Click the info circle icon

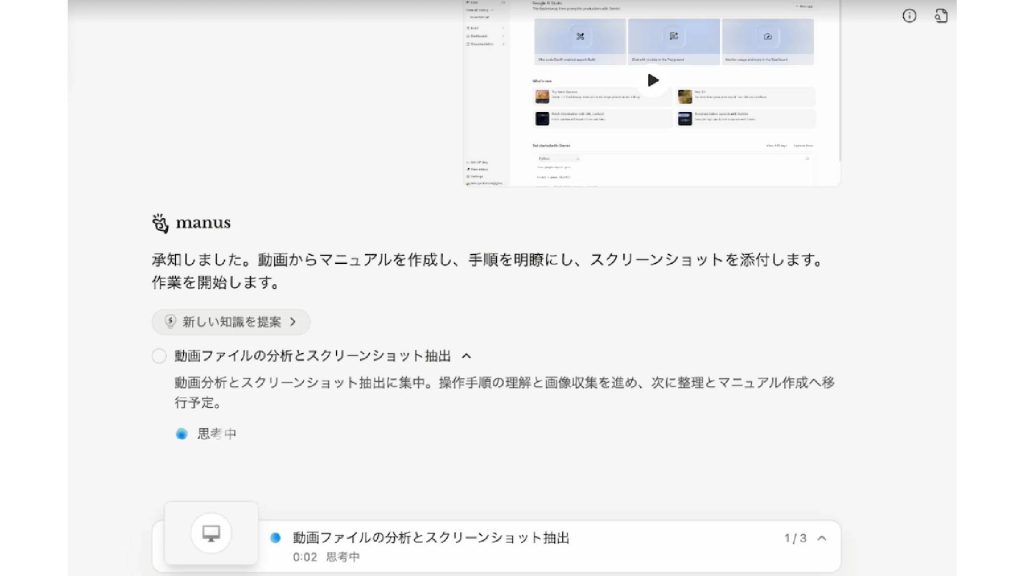point(909,16)
